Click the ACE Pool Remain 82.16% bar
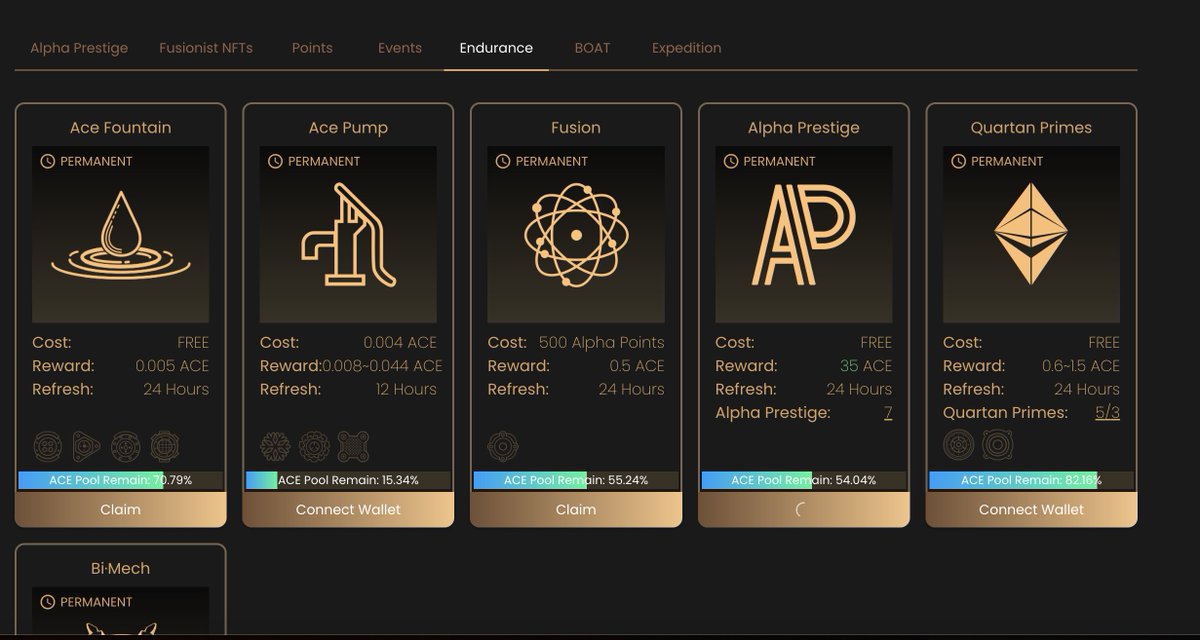 point(1031,480)
